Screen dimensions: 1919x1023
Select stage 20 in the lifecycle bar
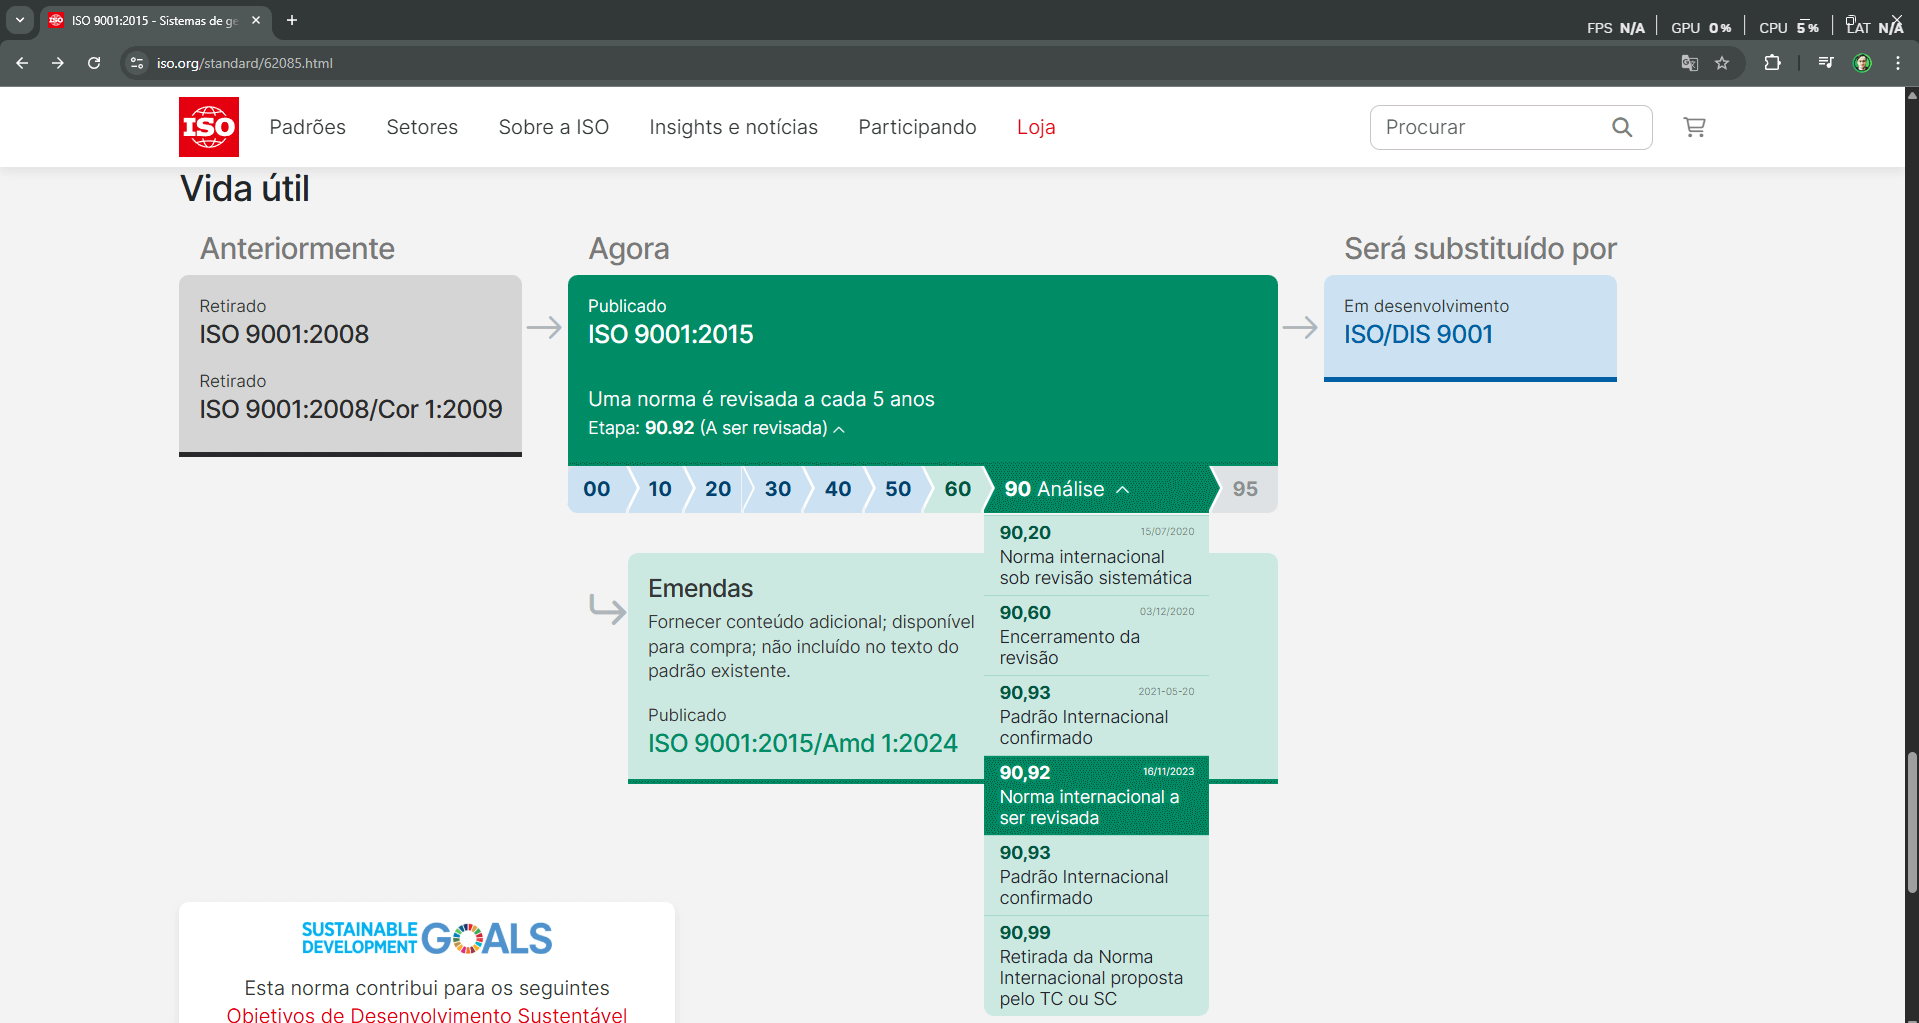[x=718, y=489]
